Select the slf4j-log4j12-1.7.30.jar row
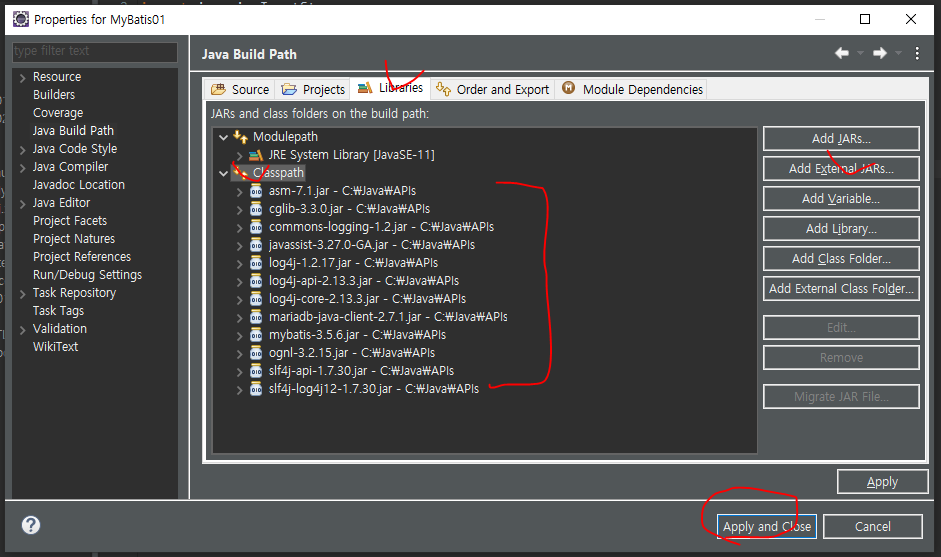941x557 pixels. point(374,389)
